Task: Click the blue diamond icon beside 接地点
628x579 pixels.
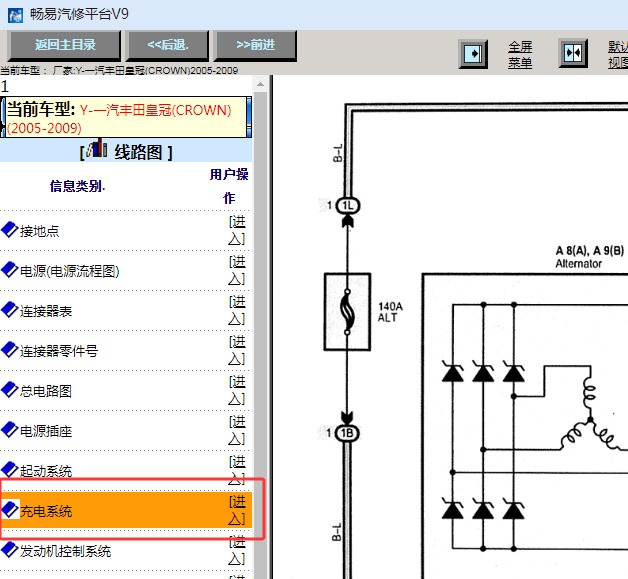Action: point(10,230)
